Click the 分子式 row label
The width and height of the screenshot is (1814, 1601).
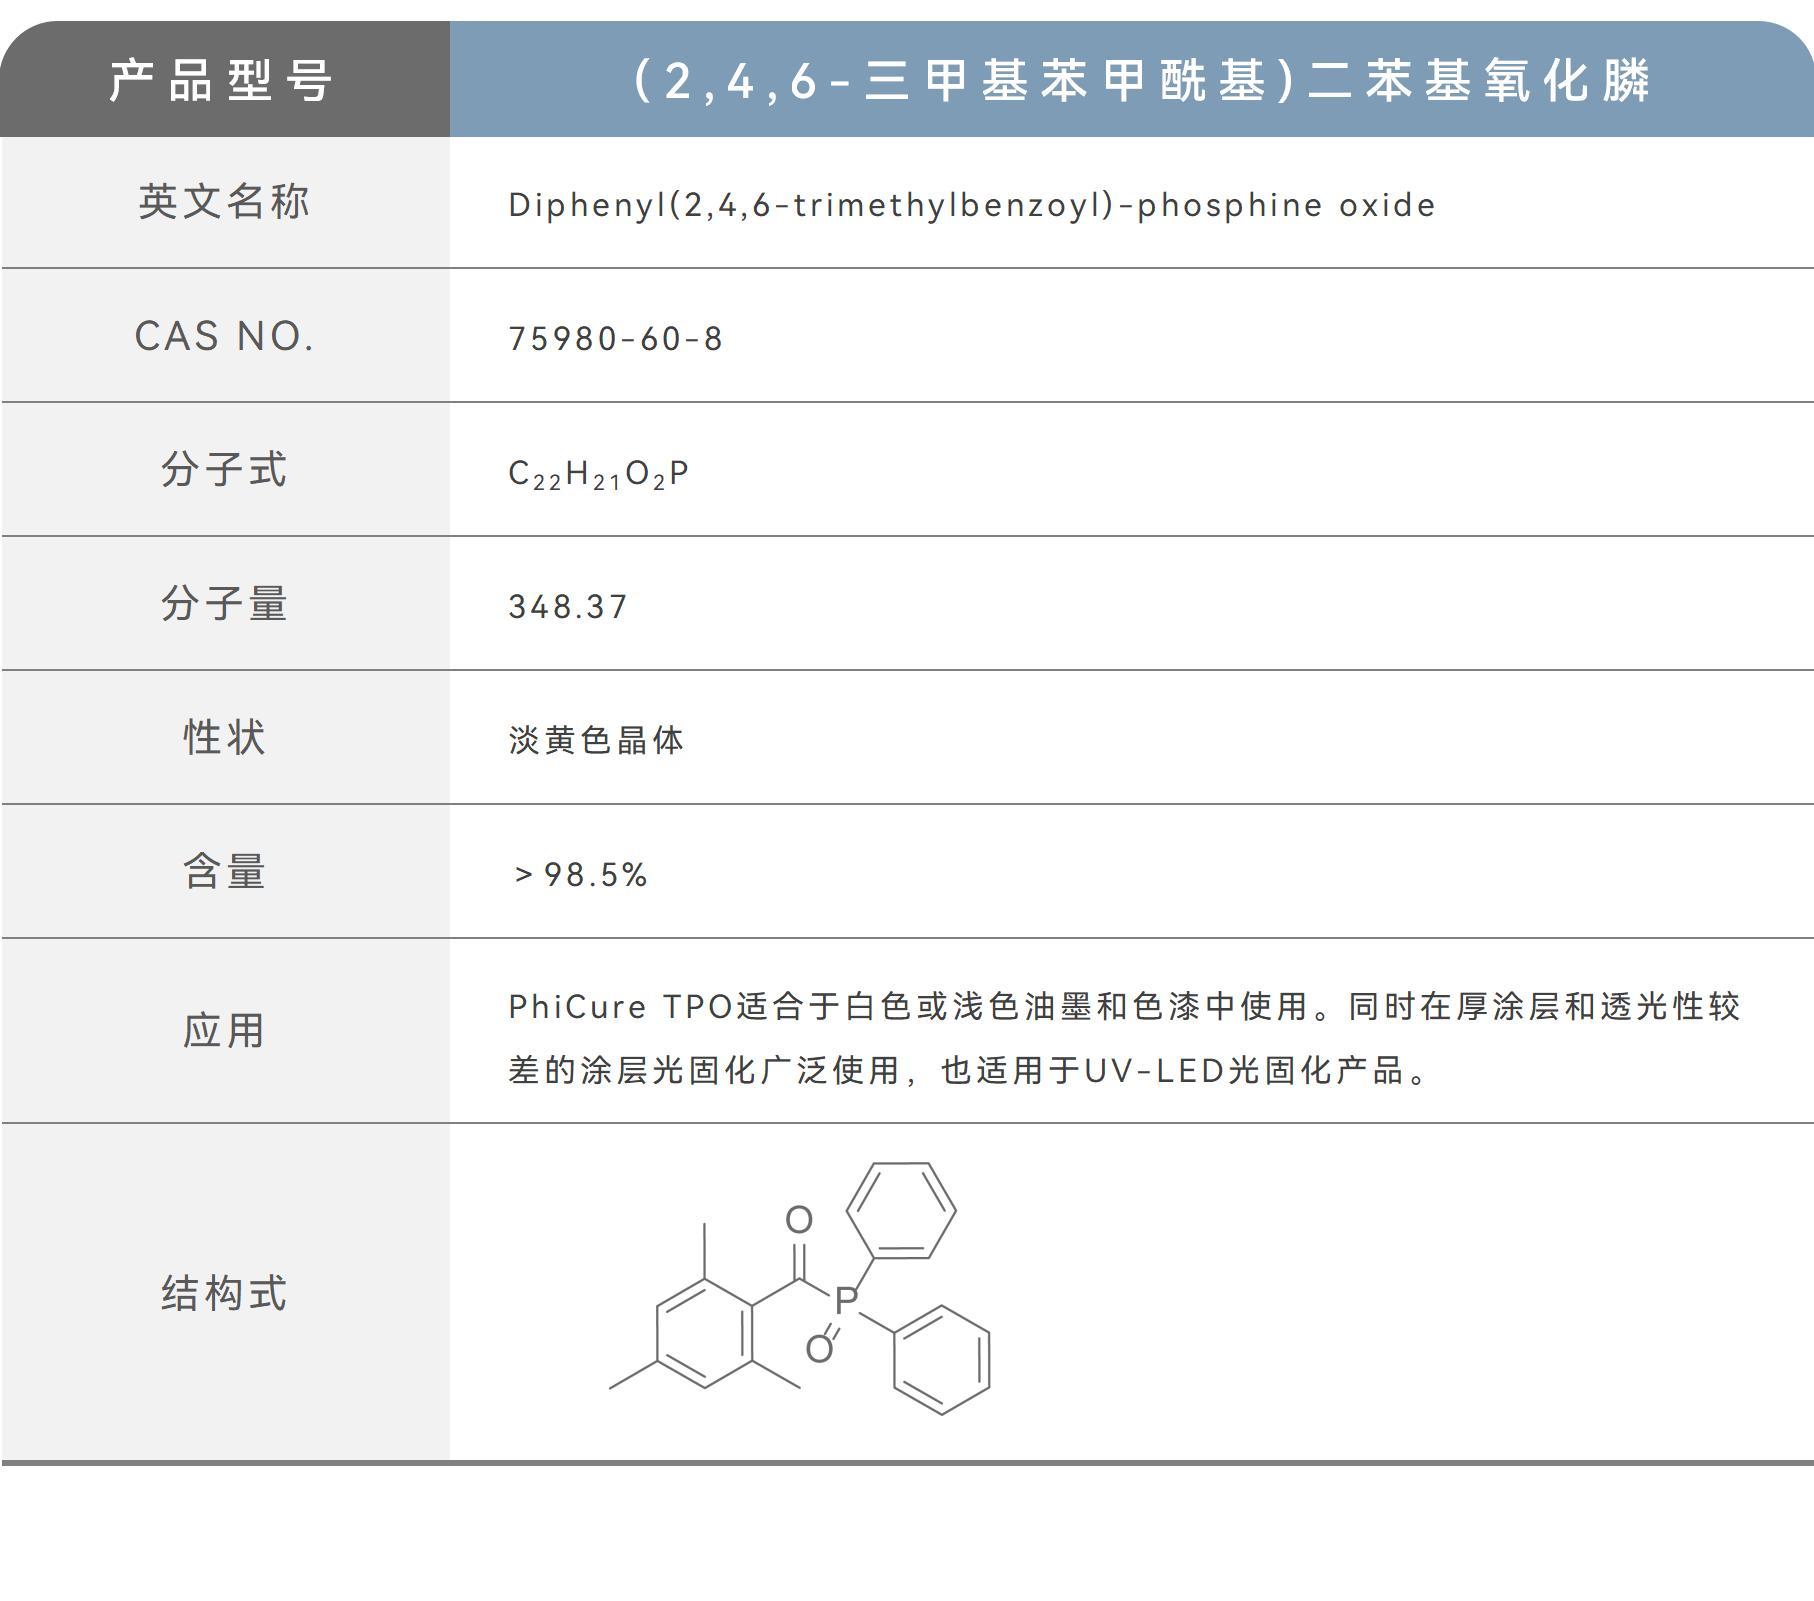pyautogui.click(x=225, y=470)
